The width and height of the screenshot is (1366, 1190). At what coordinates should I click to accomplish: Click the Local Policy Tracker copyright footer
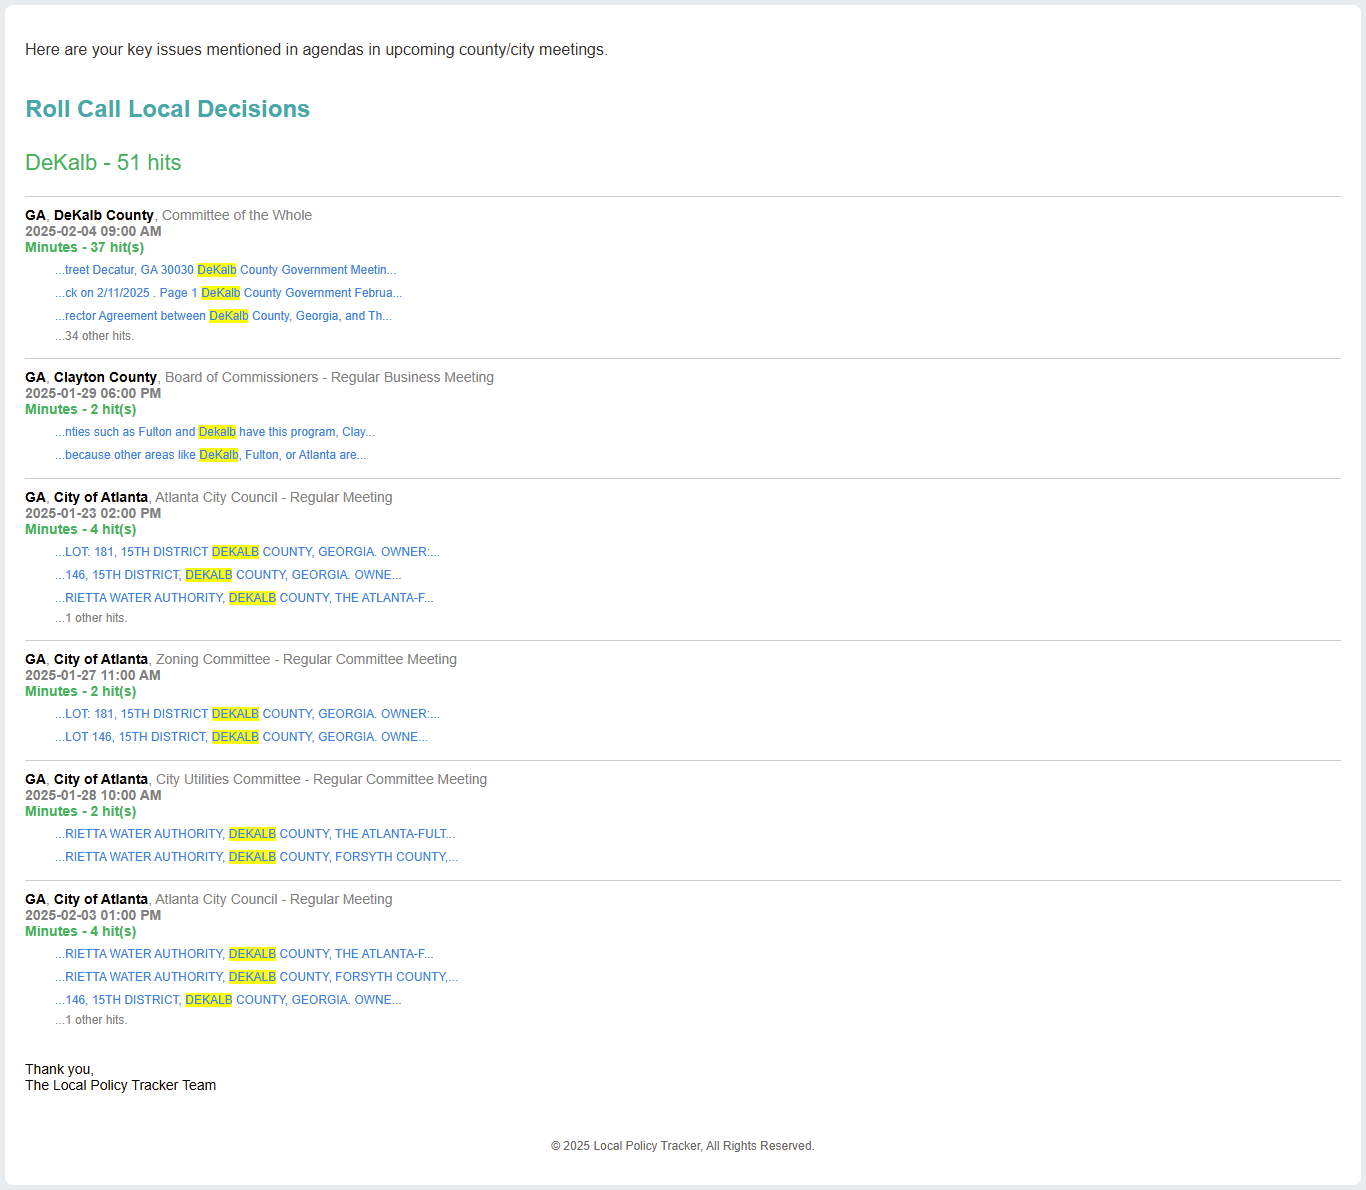tap(682, 1146)
